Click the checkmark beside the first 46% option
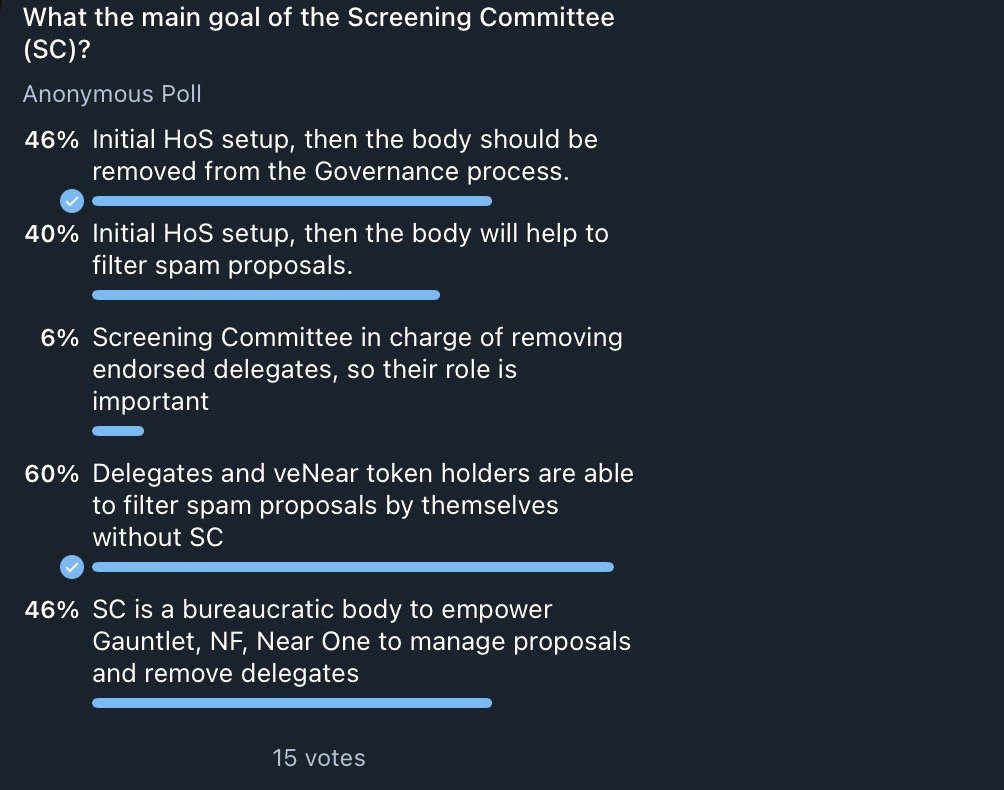 pyautogui.click(x=72, y=201)
